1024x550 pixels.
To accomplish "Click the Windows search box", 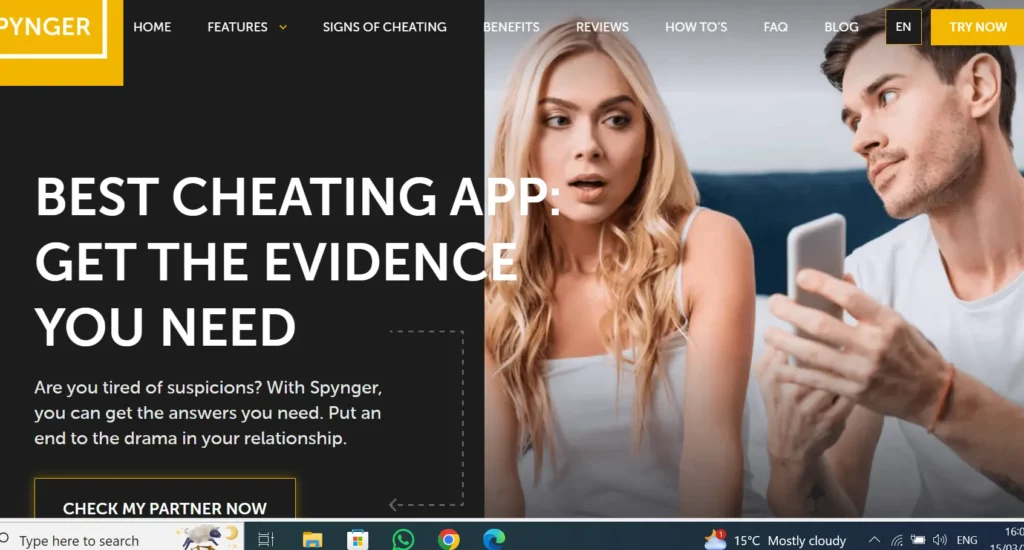I will 80,540.
